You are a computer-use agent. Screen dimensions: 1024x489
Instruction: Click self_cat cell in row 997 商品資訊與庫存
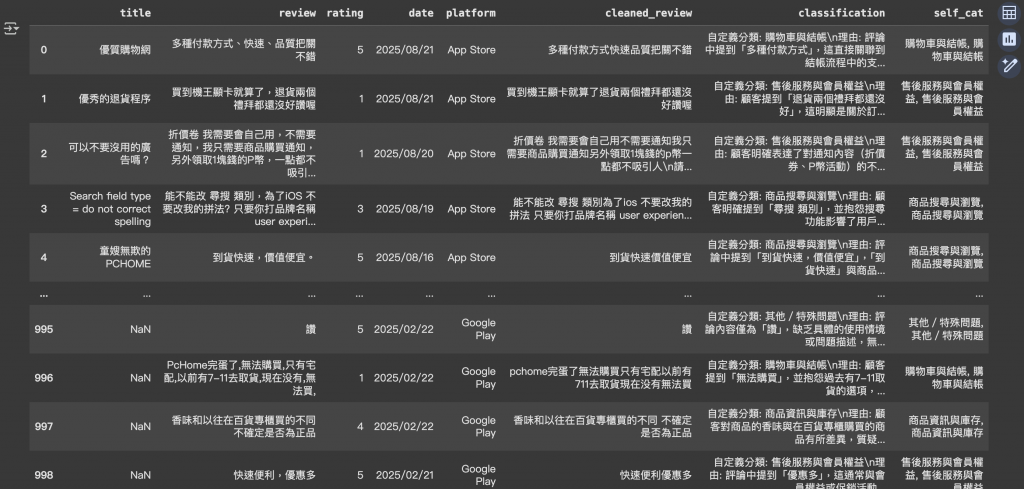click(947, 426)
